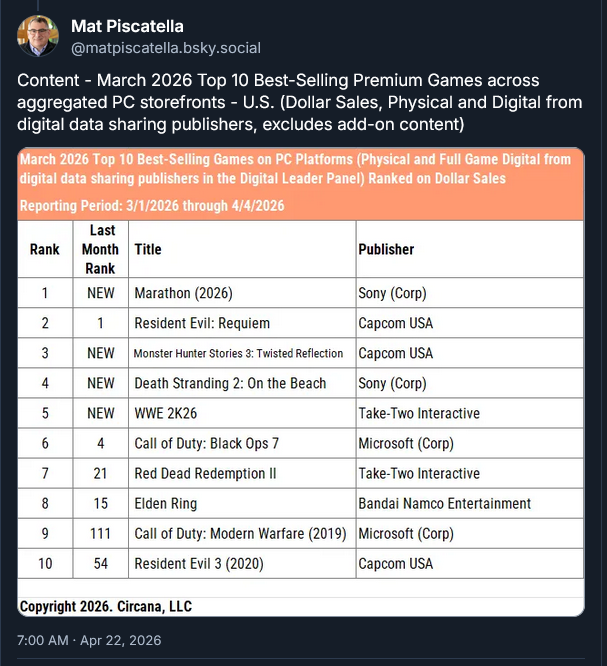The image size is (607, 666).
Task: Select the Resident Evil: Requiem row
Action: coord(301,323)
